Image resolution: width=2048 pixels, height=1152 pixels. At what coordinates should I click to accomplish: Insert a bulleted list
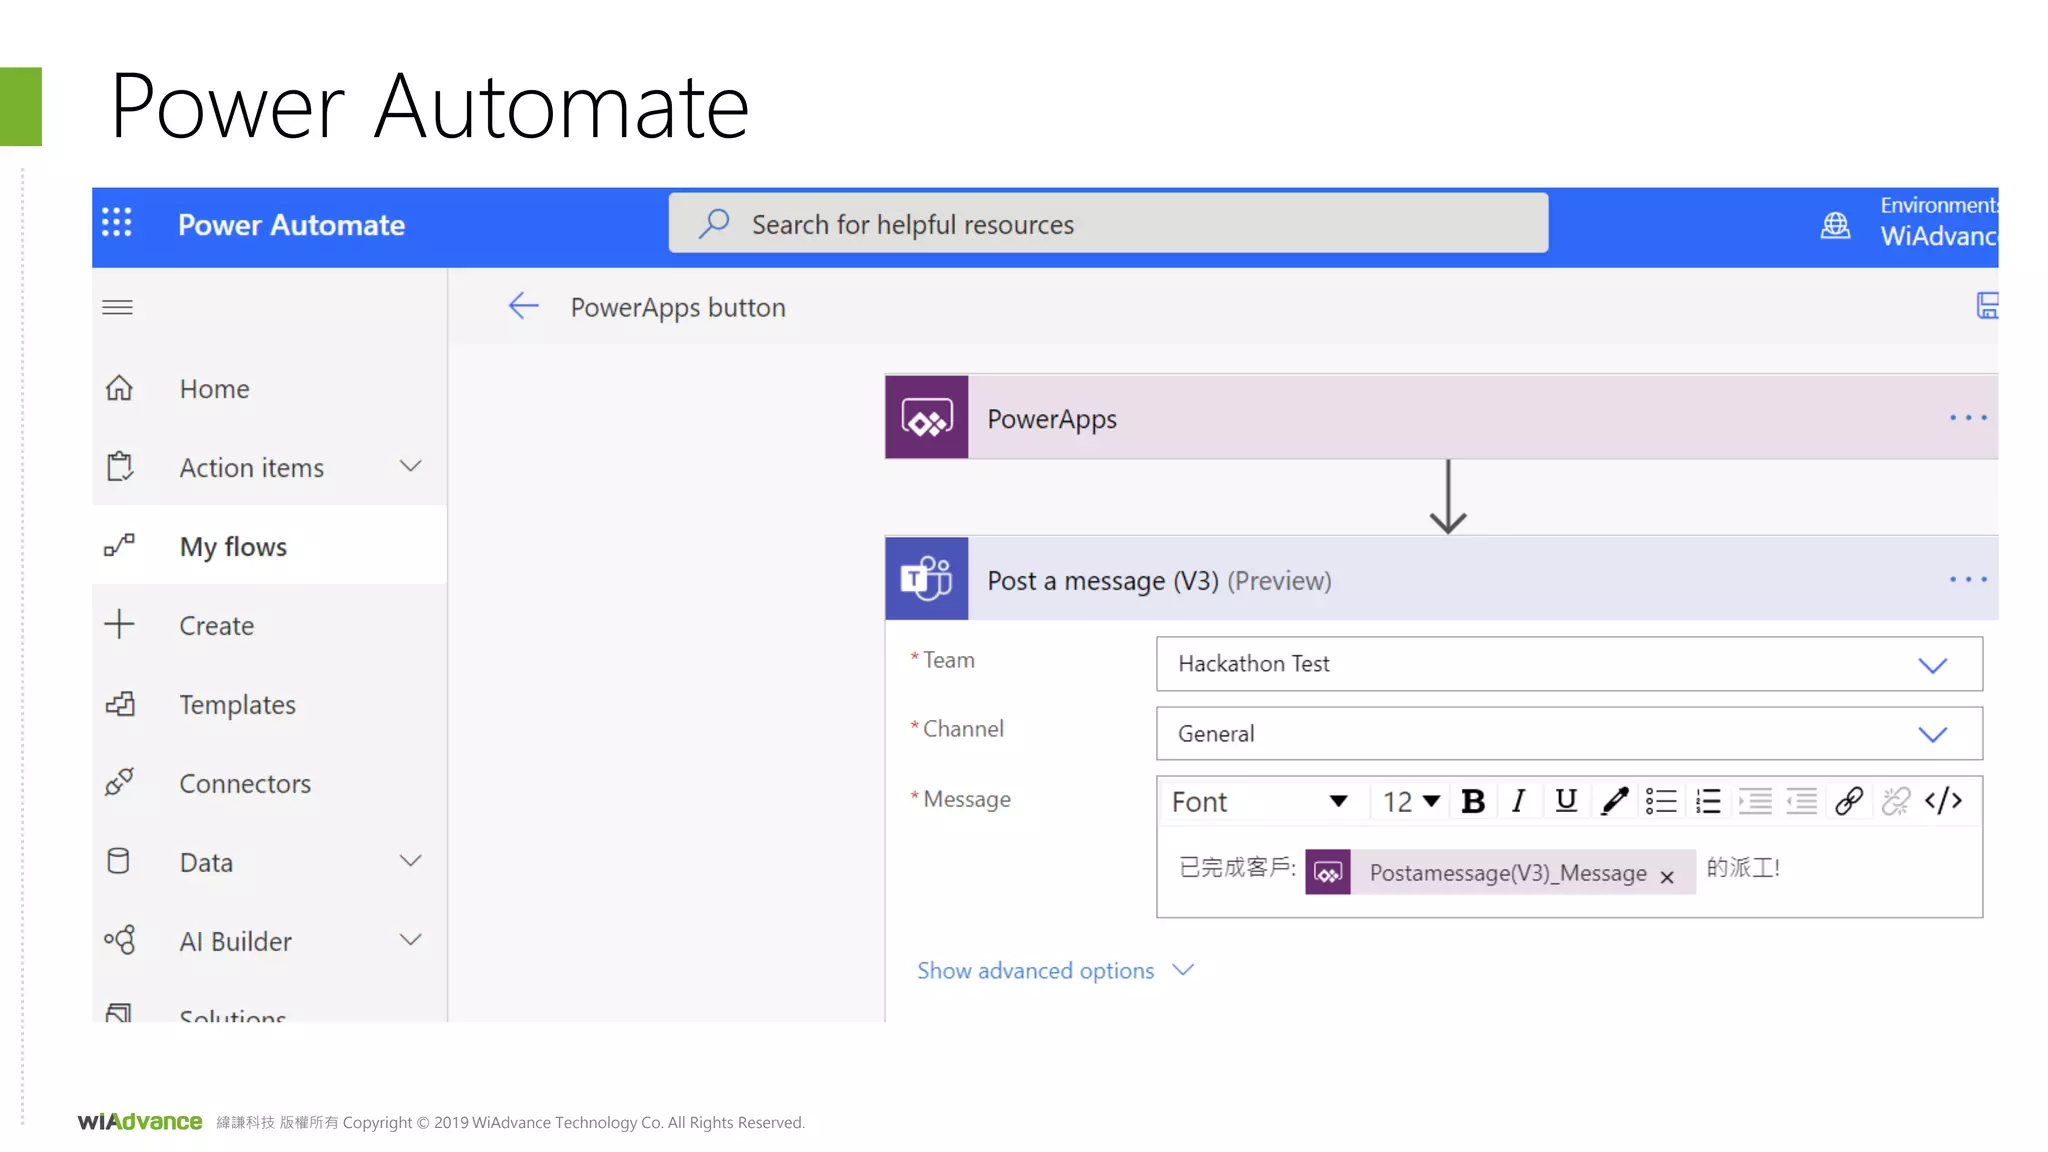pyautogui.click(x=1661, y=801)
